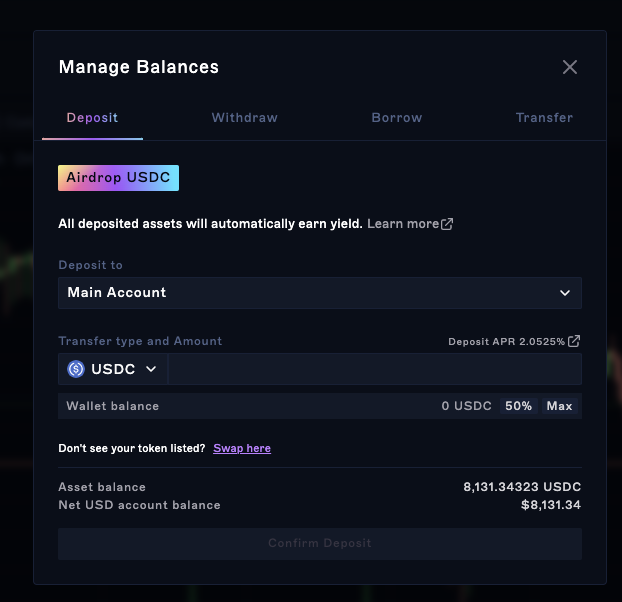Image resolution: width=622 pixels, height=602 pixels.
Task: Focus the deposit amount input field
Action: [375, 369]
